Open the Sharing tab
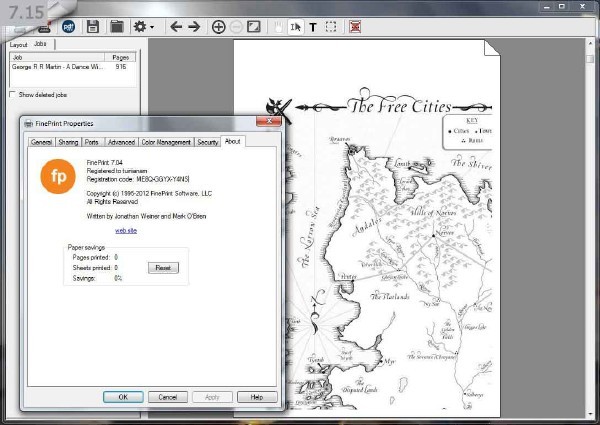This screenshot has height=425, width=600. [68, 142]
